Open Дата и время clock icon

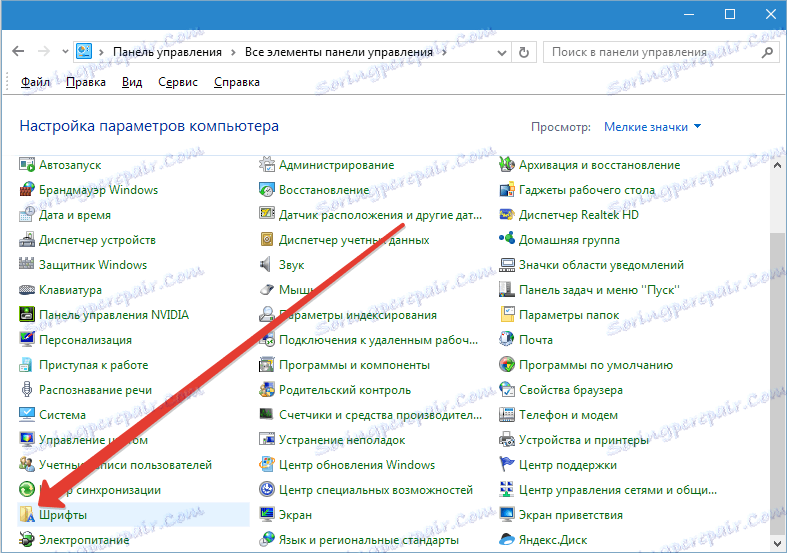27,215
